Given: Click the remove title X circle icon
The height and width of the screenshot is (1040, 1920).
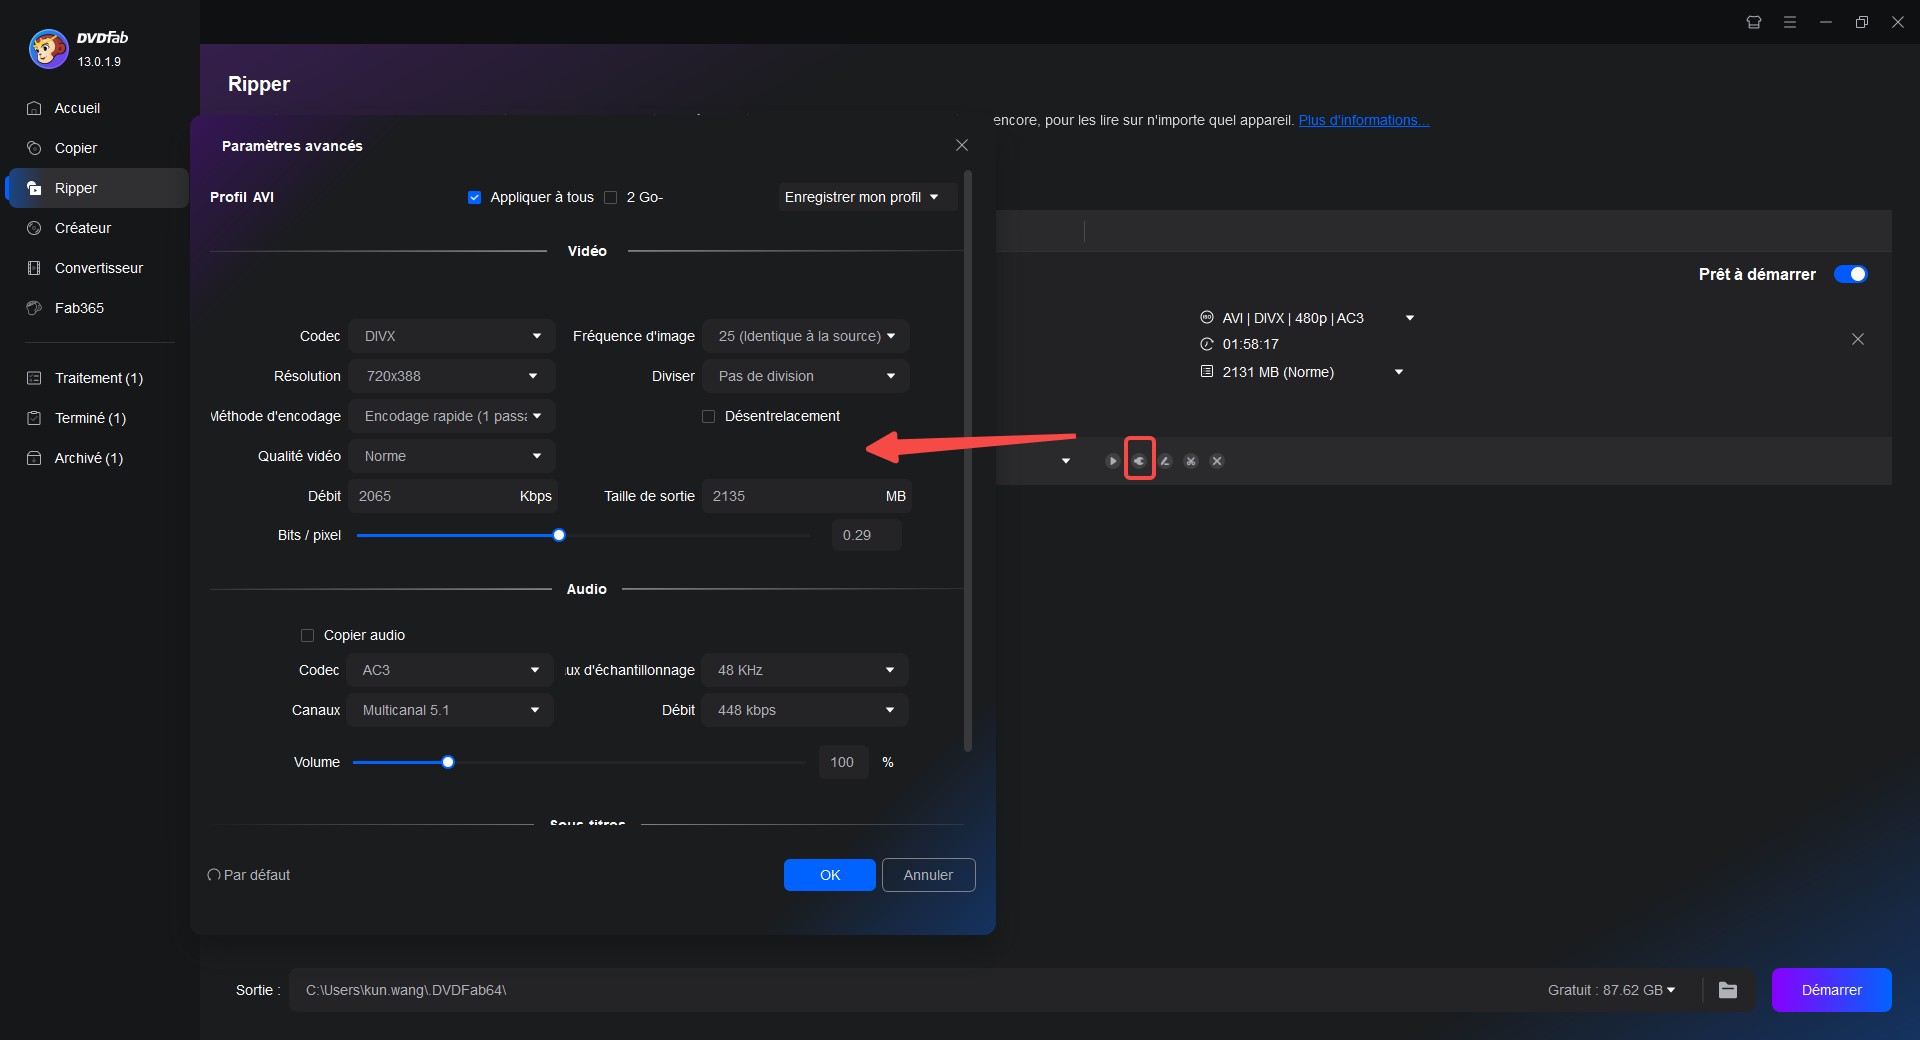Looking at the screenshot, I should (x=1217, y=461).
